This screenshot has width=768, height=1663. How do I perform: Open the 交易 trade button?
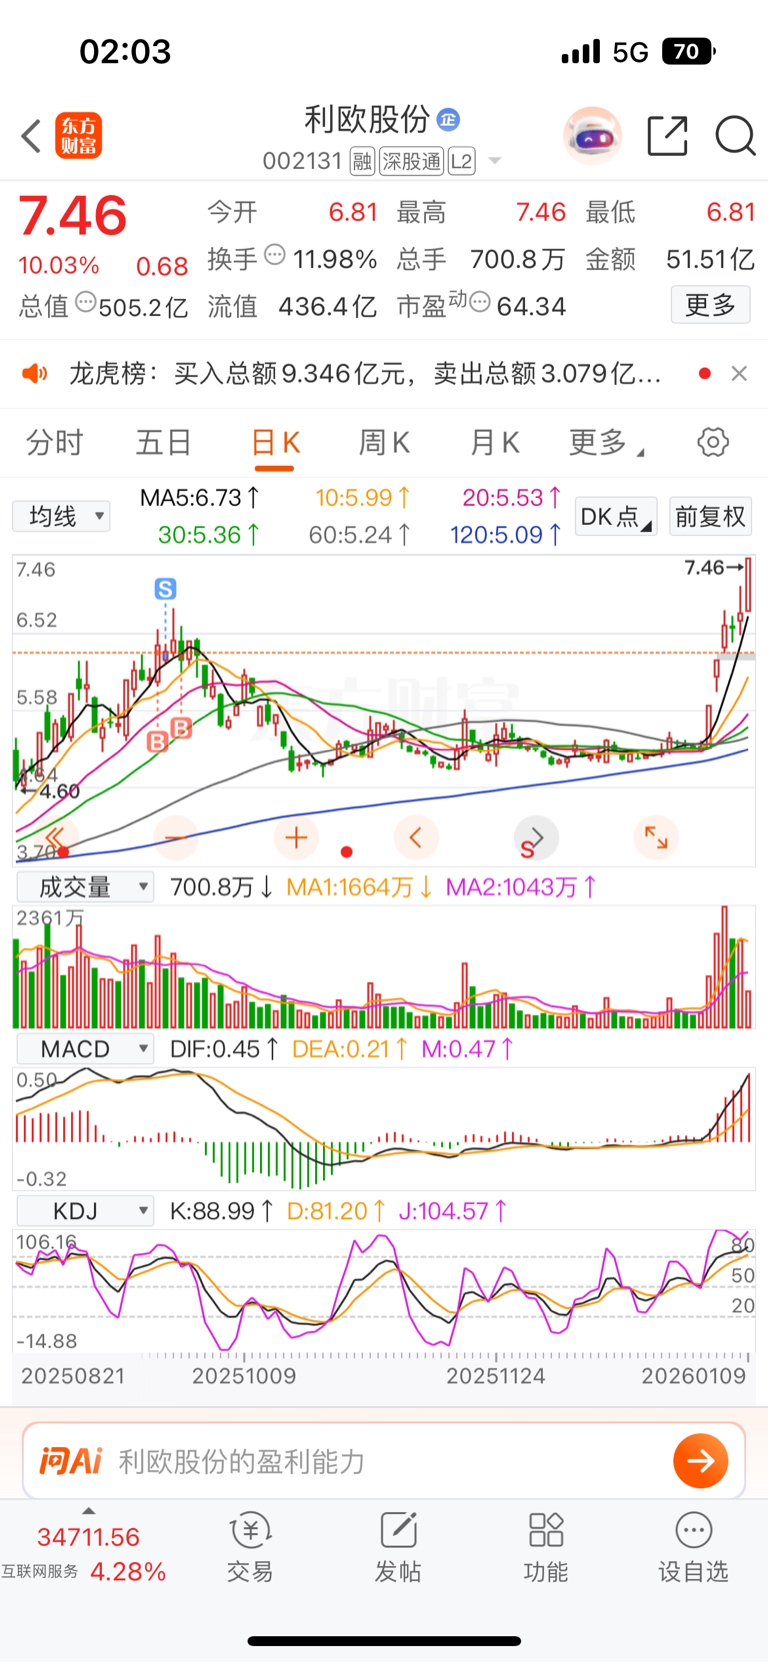coord(250,1548)
